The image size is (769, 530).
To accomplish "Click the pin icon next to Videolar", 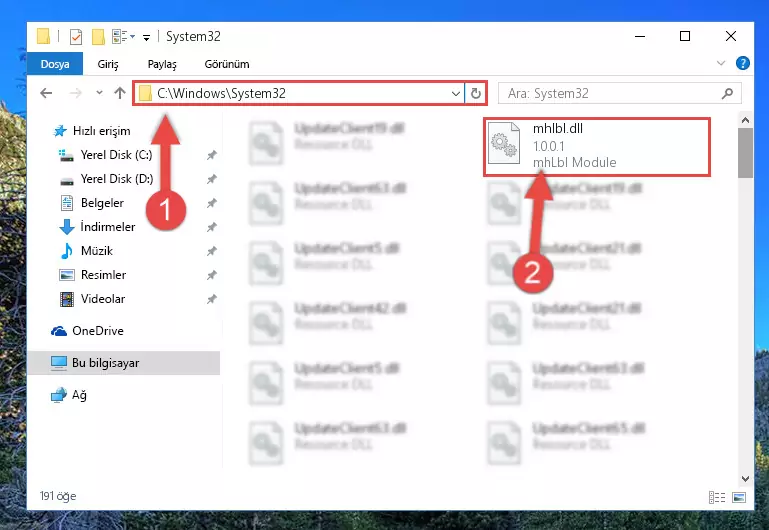I will [211, 299].
